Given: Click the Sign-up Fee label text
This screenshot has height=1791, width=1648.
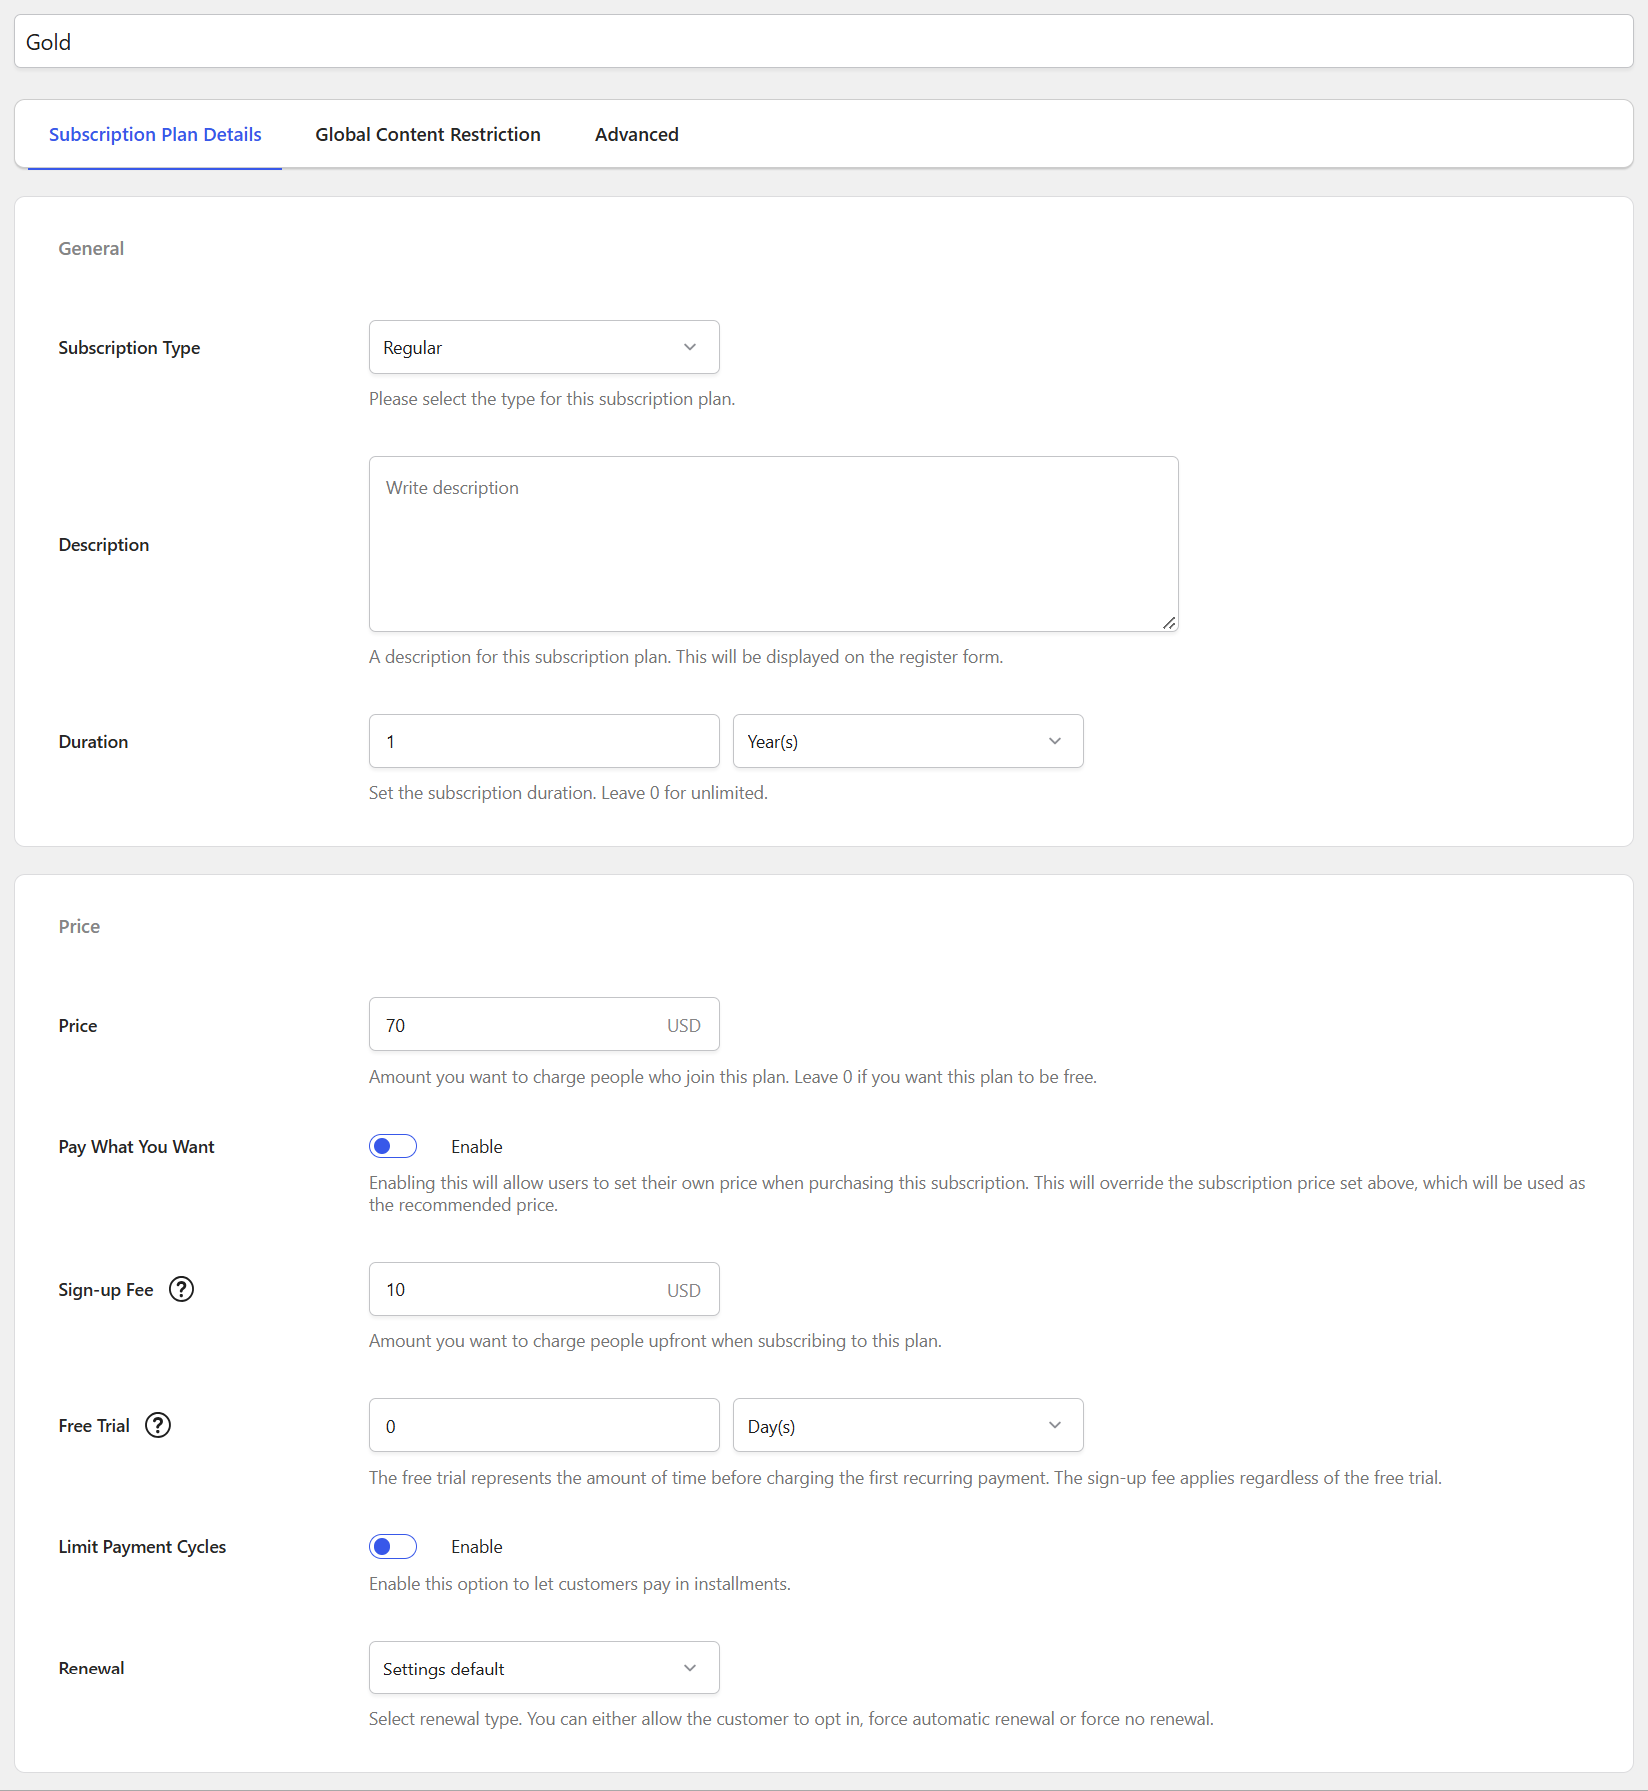Looking at the screenshot, I should (x=106, y=1290).
